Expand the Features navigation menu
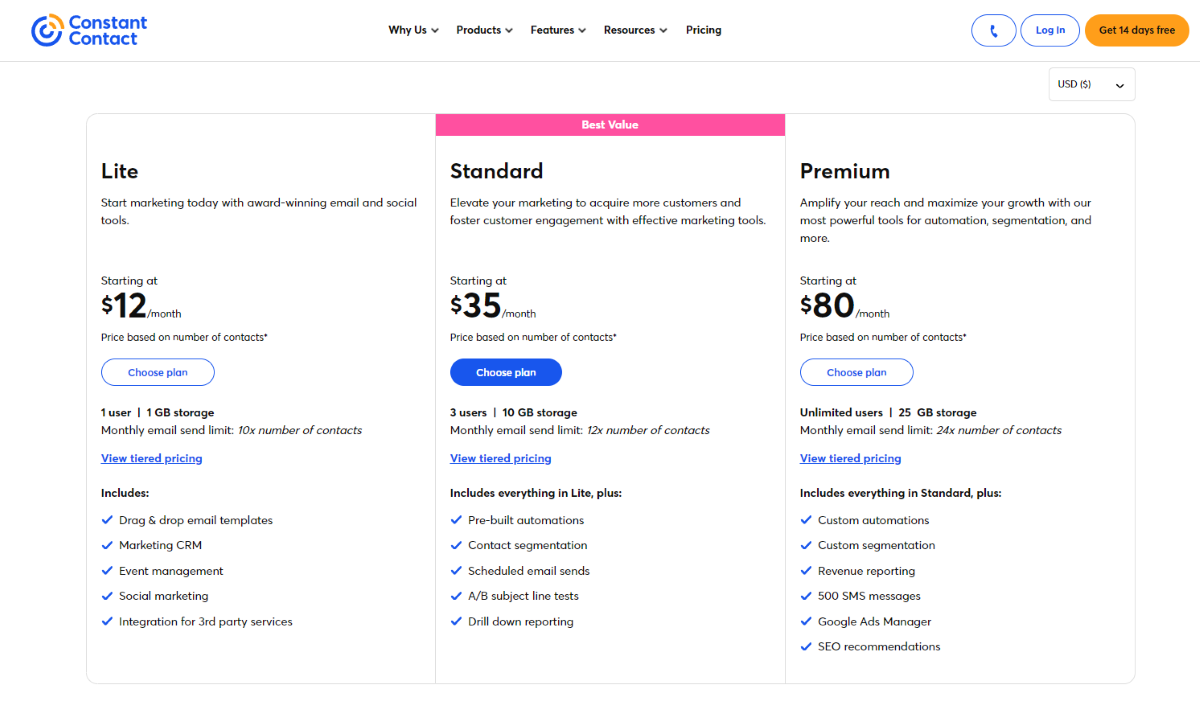This screenshot has height=702, width=1200. click(x=558, y=30)
